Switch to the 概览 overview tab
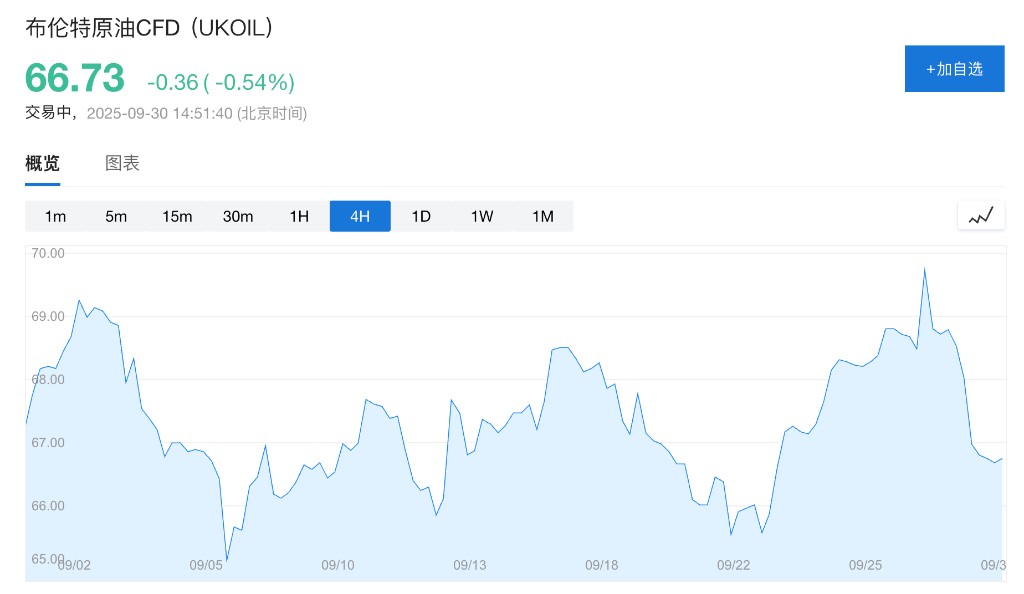 pos(42,163)
